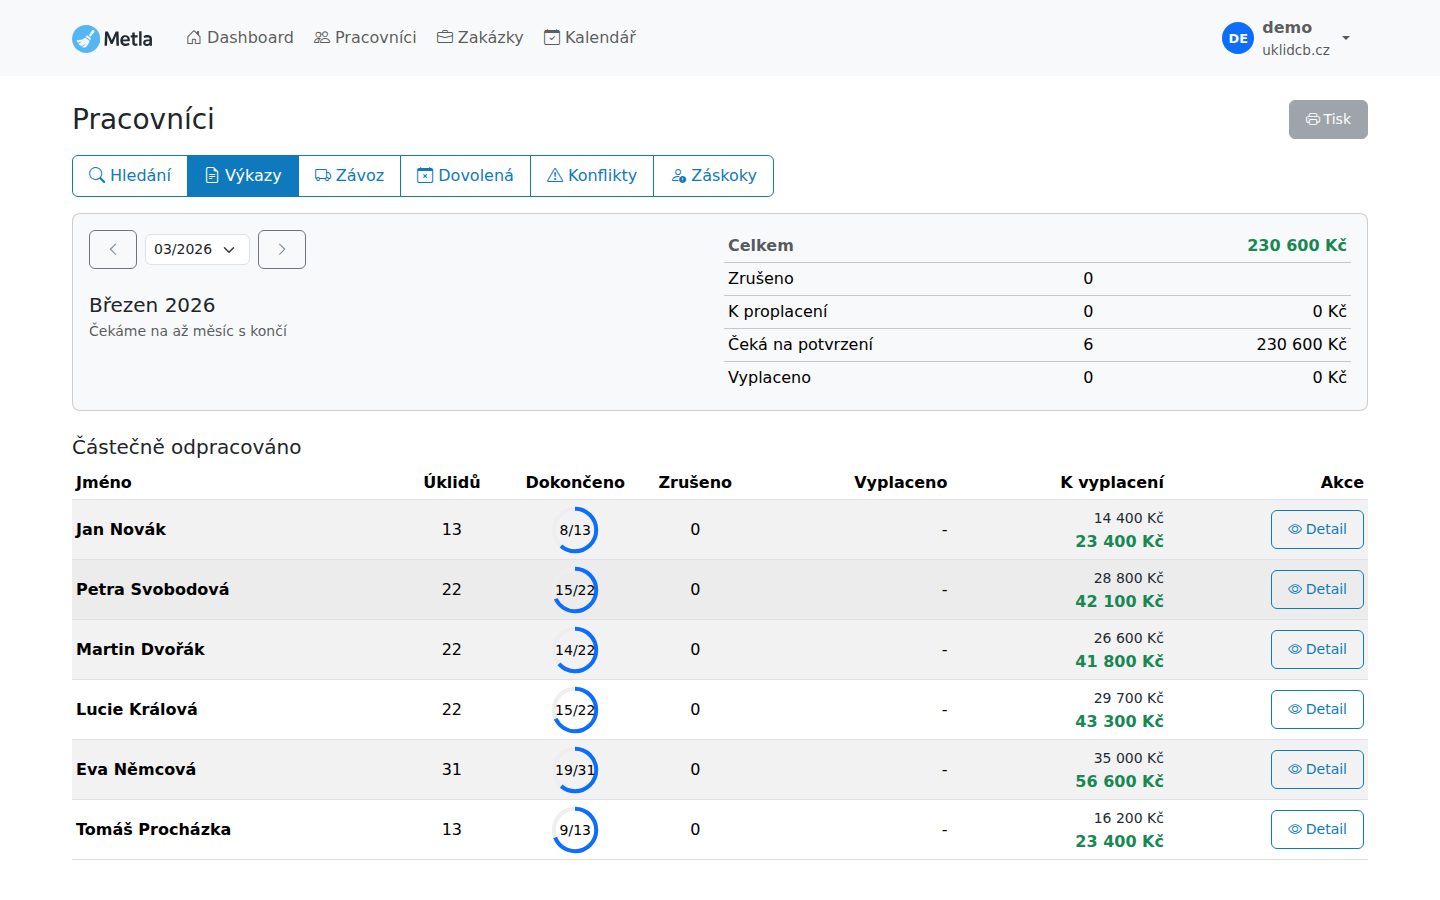
Task: Advance to next month with right chevron
Action: tap(282, 250)
